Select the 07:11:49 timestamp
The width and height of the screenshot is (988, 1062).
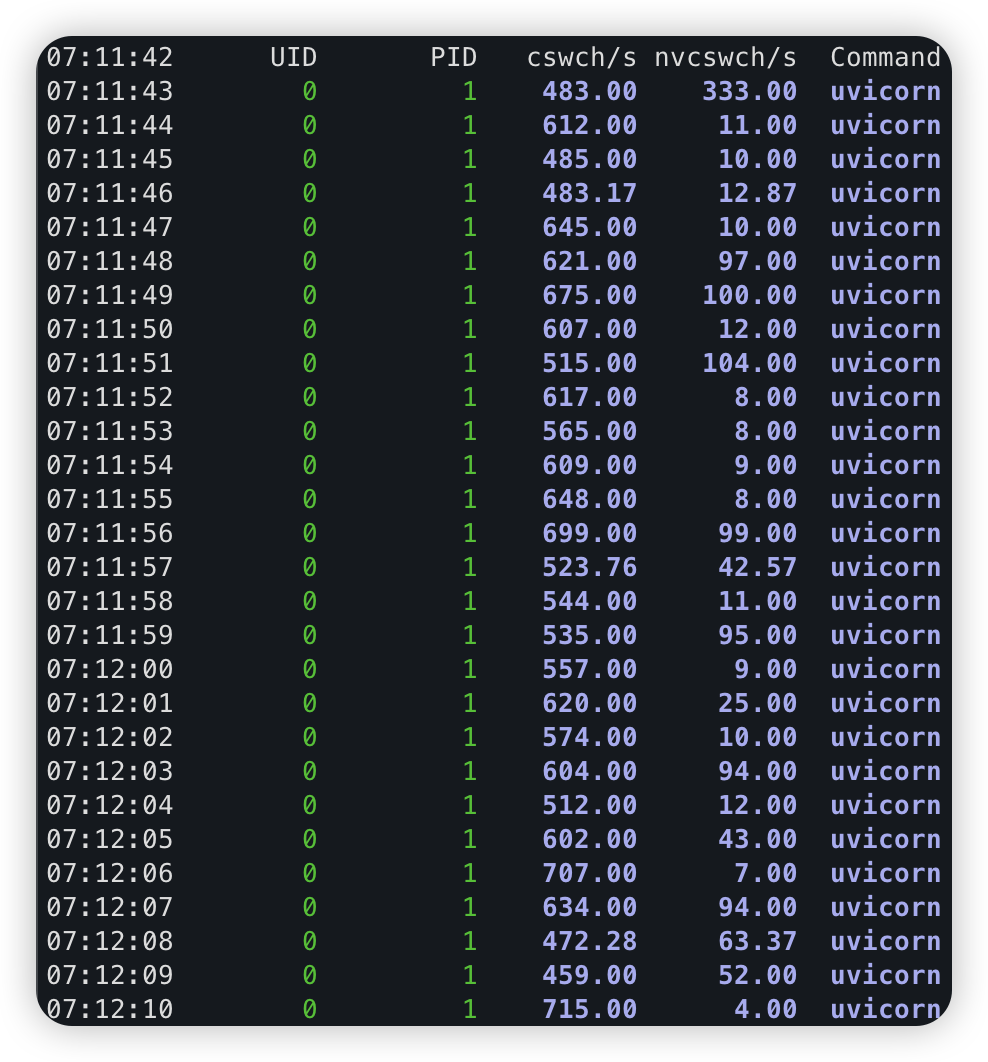110,296
